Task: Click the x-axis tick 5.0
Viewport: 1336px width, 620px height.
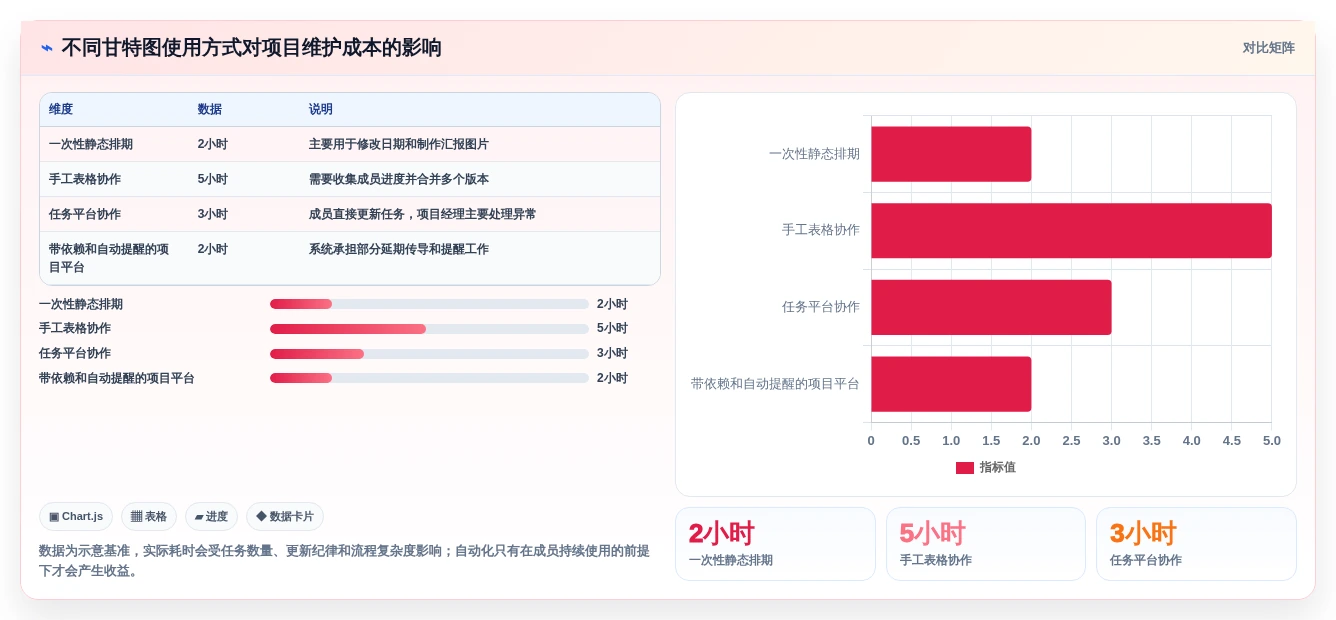Action: click(x=1272, y=441)
